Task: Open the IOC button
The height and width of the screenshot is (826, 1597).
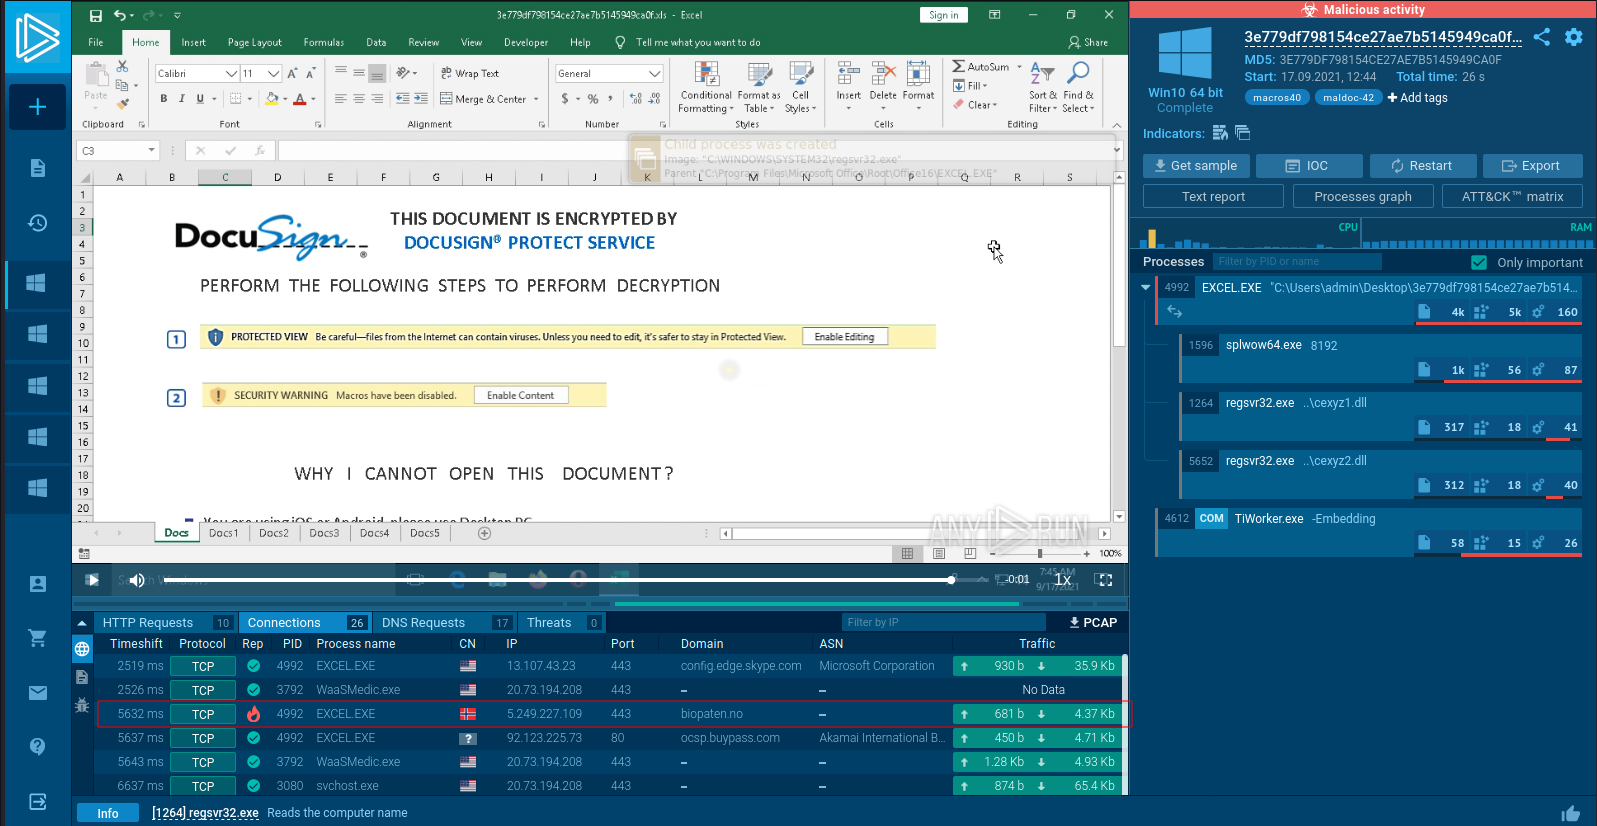Action: pos(1309,166)
